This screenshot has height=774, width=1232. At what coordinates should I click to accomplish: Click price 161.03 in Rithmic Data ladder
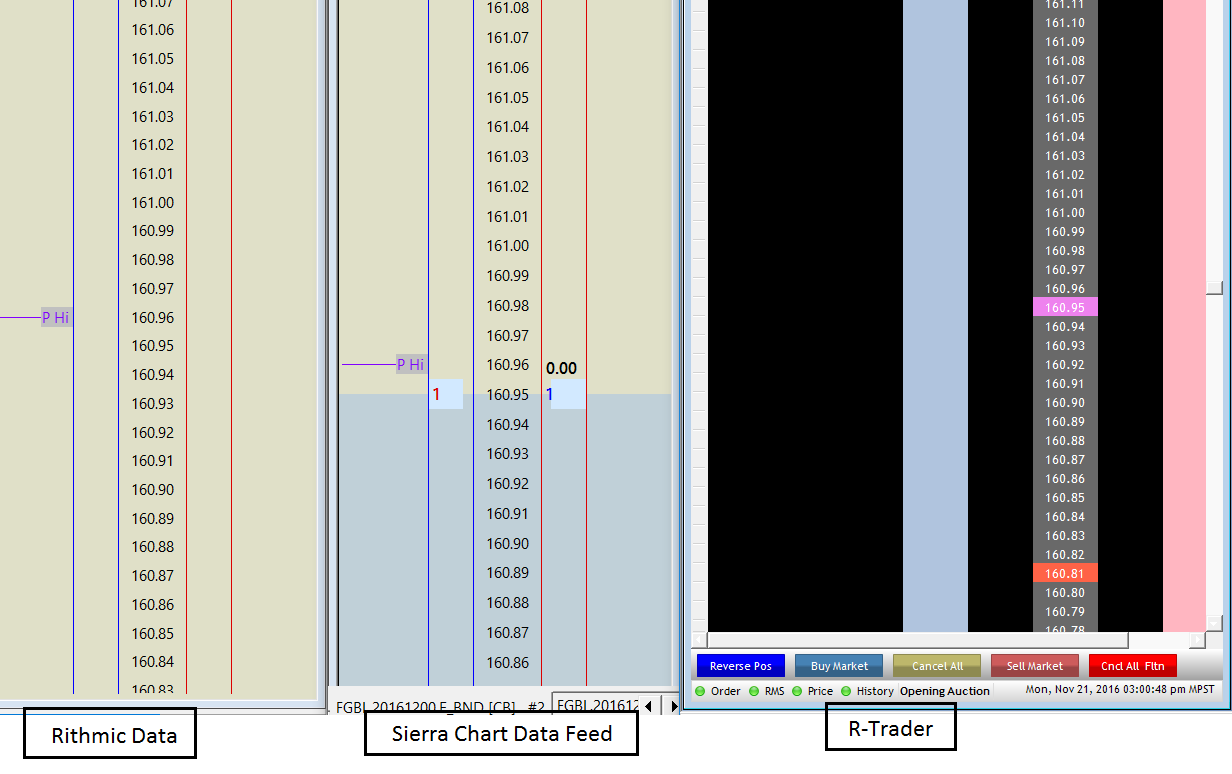(x=153, y=117)
